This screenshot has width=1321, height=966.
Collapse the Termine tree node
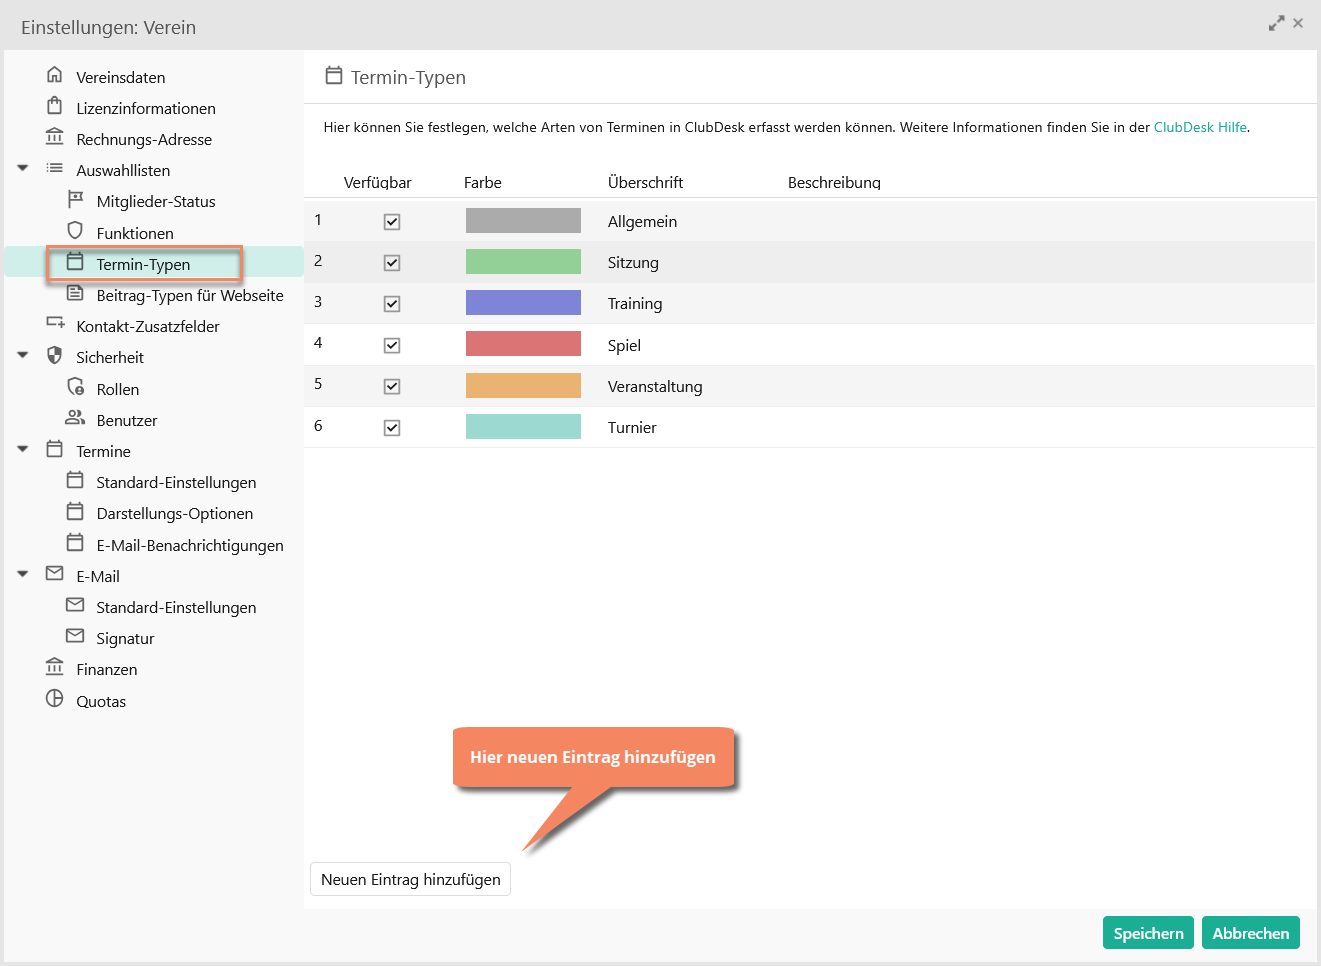coord(23,450)
